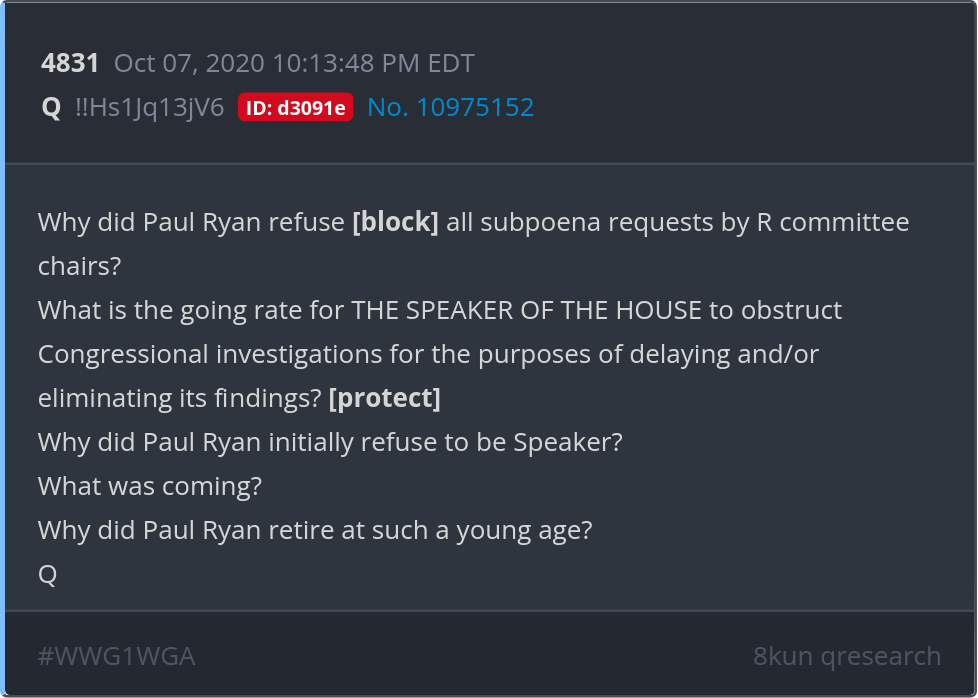Click the 8kun qresearch board label

(x=846, y=656)
